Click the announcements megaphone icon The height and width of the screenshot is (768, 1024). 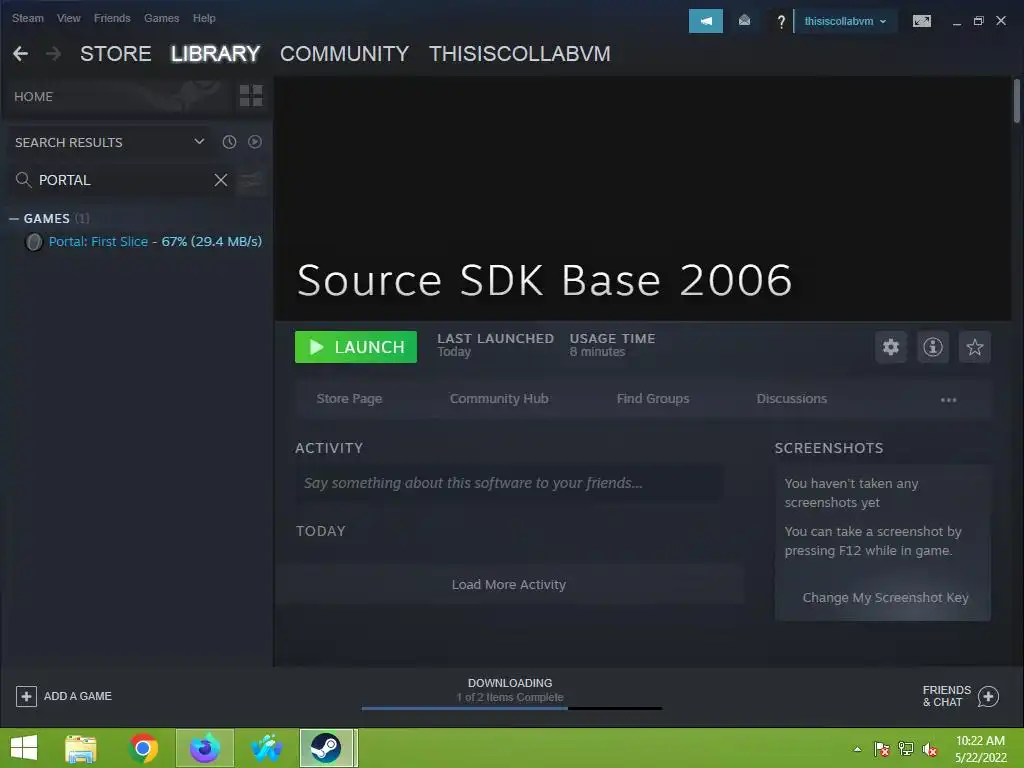(x=705, y=21)
